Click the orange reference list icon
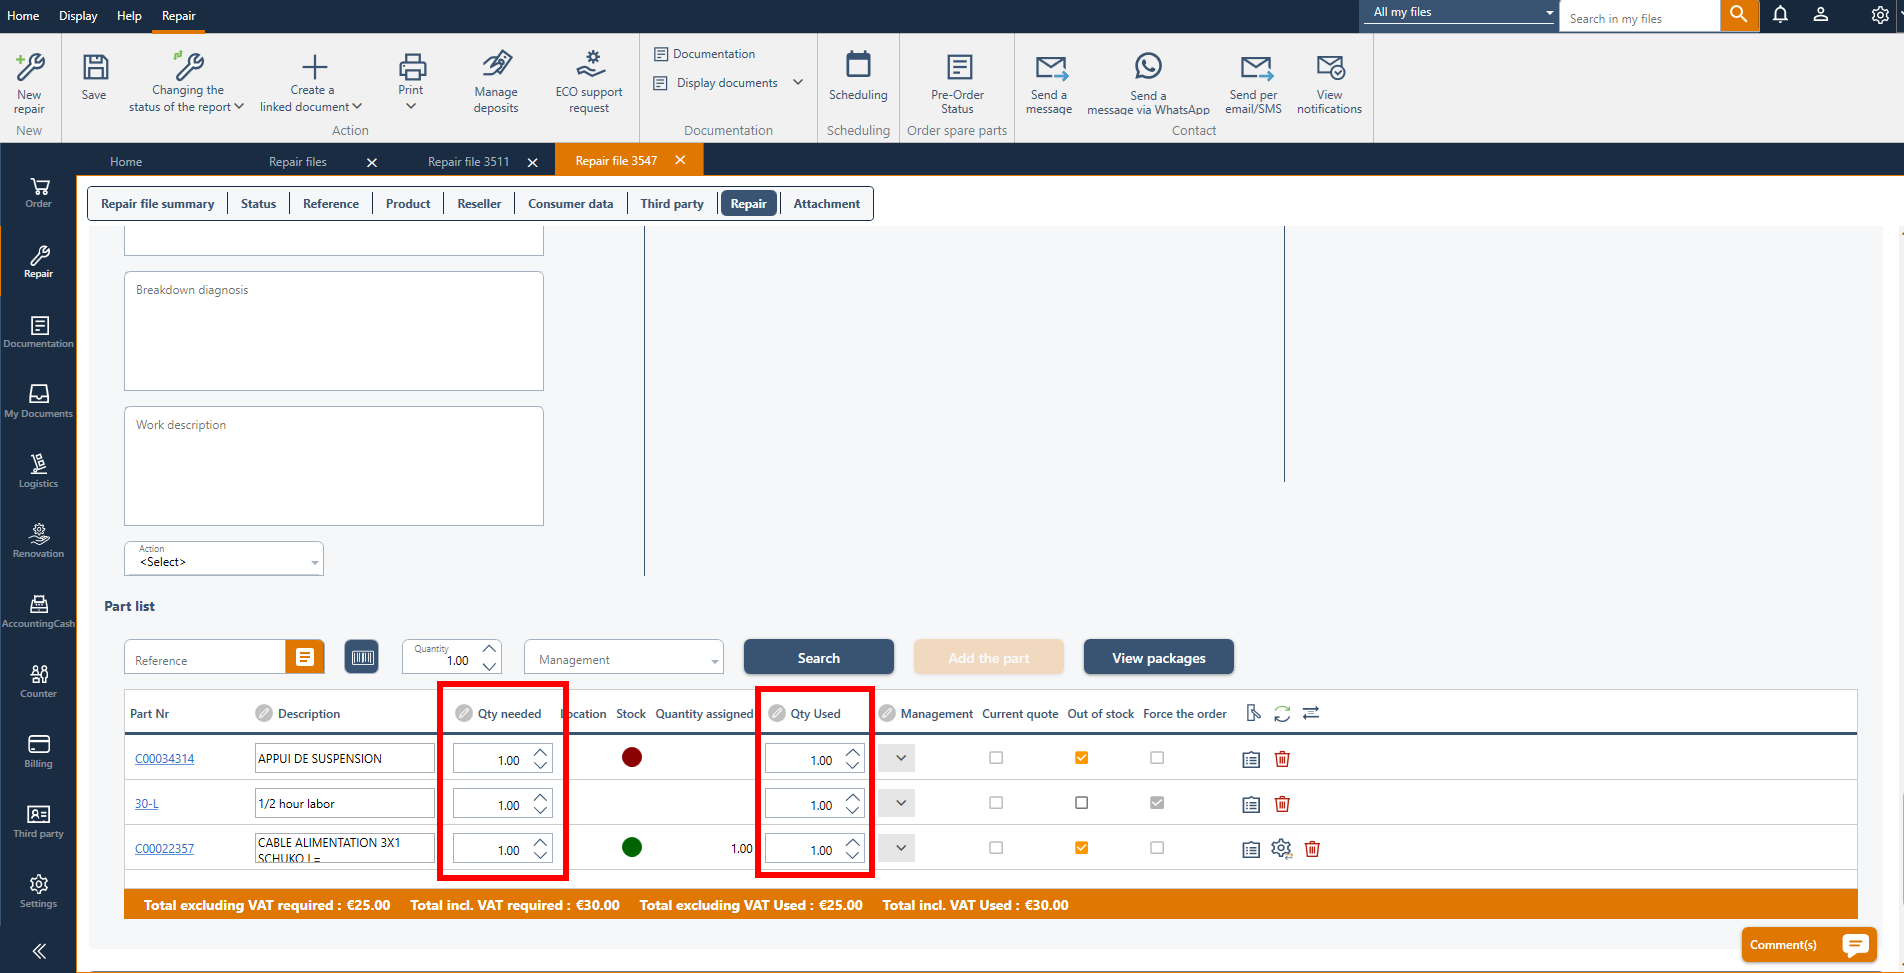The height and width of the screenshot is (973, 1904). tap(305, 657)
